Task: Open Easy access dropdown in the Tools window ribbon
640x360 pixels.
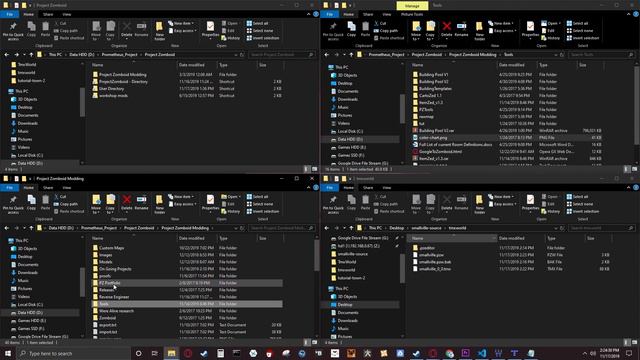Action: pos(502,31)
